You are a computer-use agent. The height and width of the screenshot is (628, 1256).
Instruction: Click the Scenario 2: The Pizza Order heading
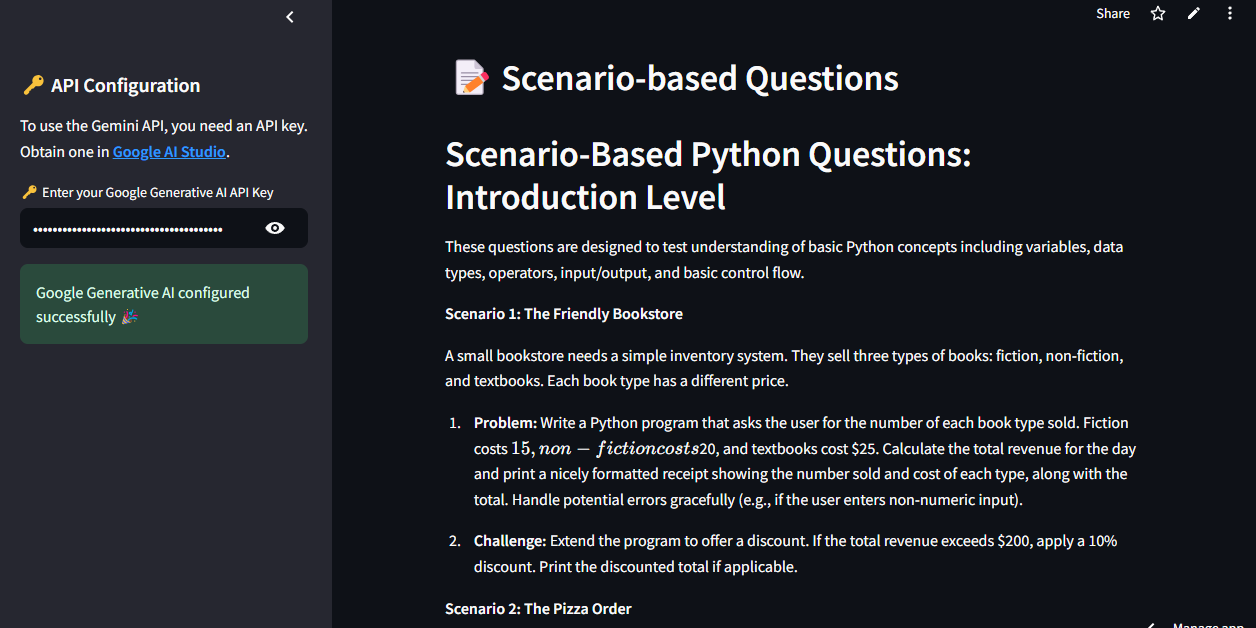click(x=538, y=608)
